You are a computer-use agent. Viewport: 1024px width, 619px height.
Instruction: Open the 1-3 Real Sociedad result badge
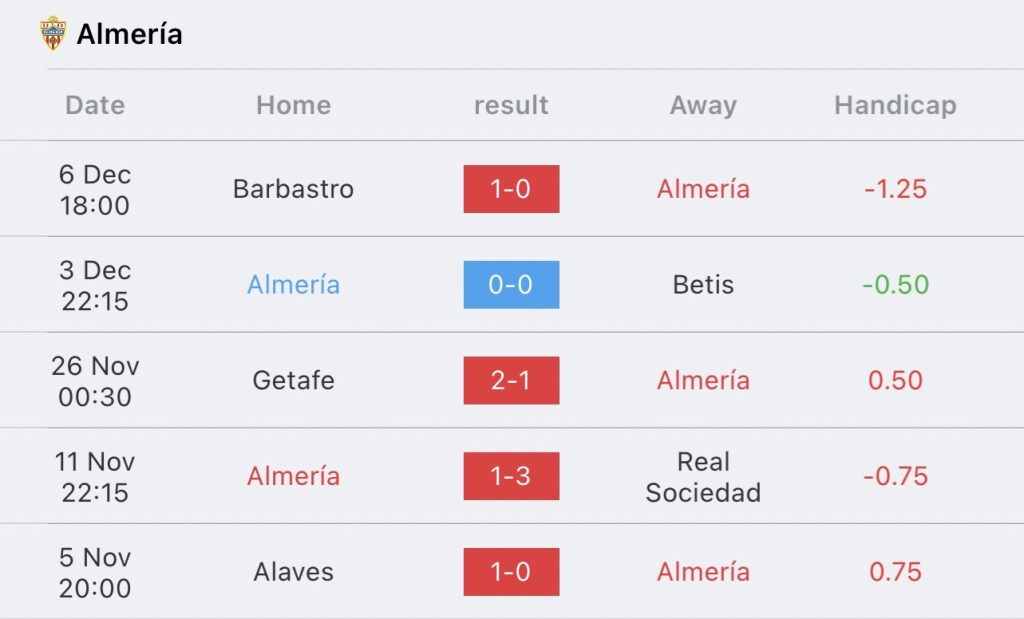tap(511, 476)
